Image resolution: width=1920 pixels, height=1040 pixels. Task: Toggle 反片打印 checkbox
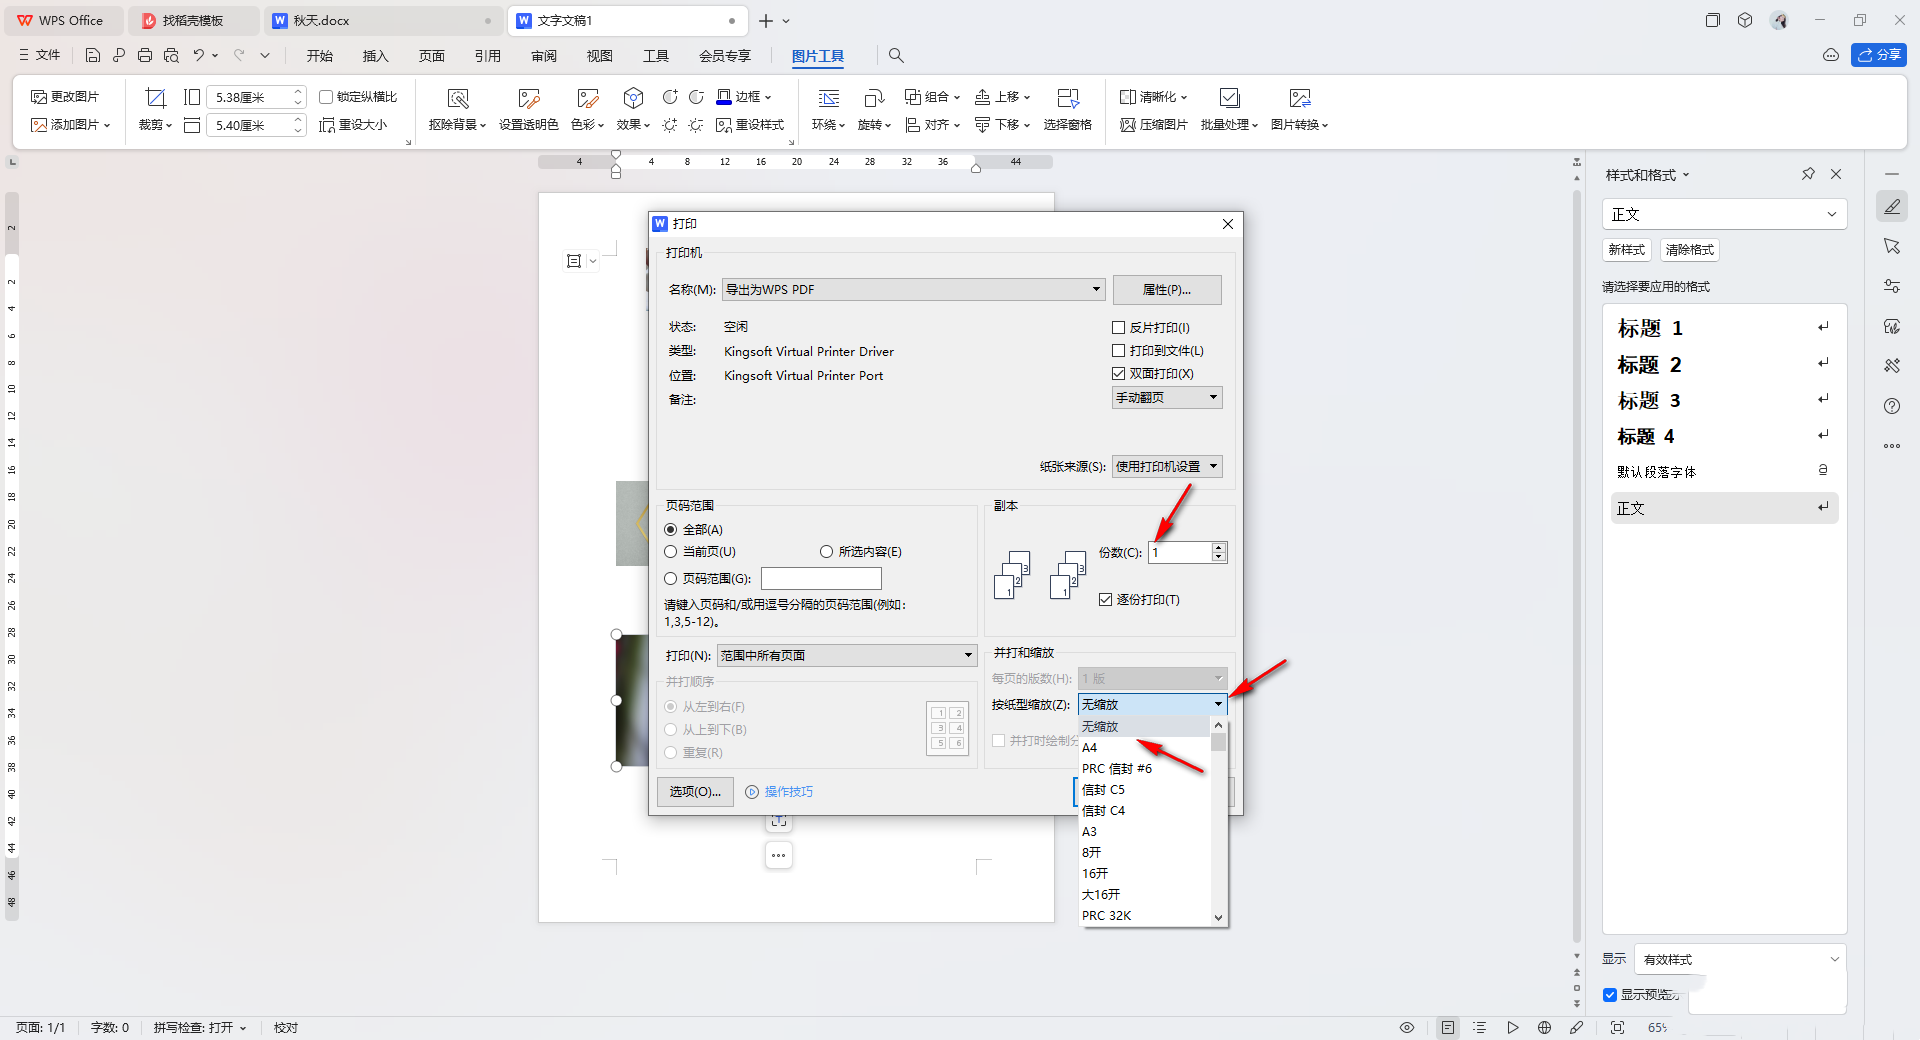[1119, 328]
